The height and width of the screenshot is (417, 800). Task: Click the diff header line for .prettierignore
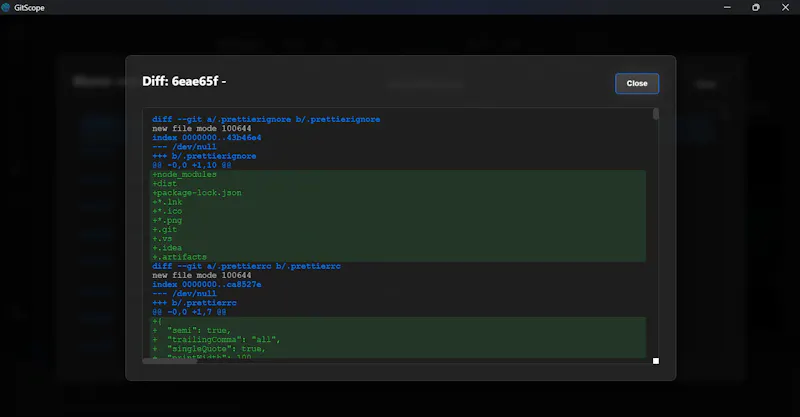coord(266,119)
